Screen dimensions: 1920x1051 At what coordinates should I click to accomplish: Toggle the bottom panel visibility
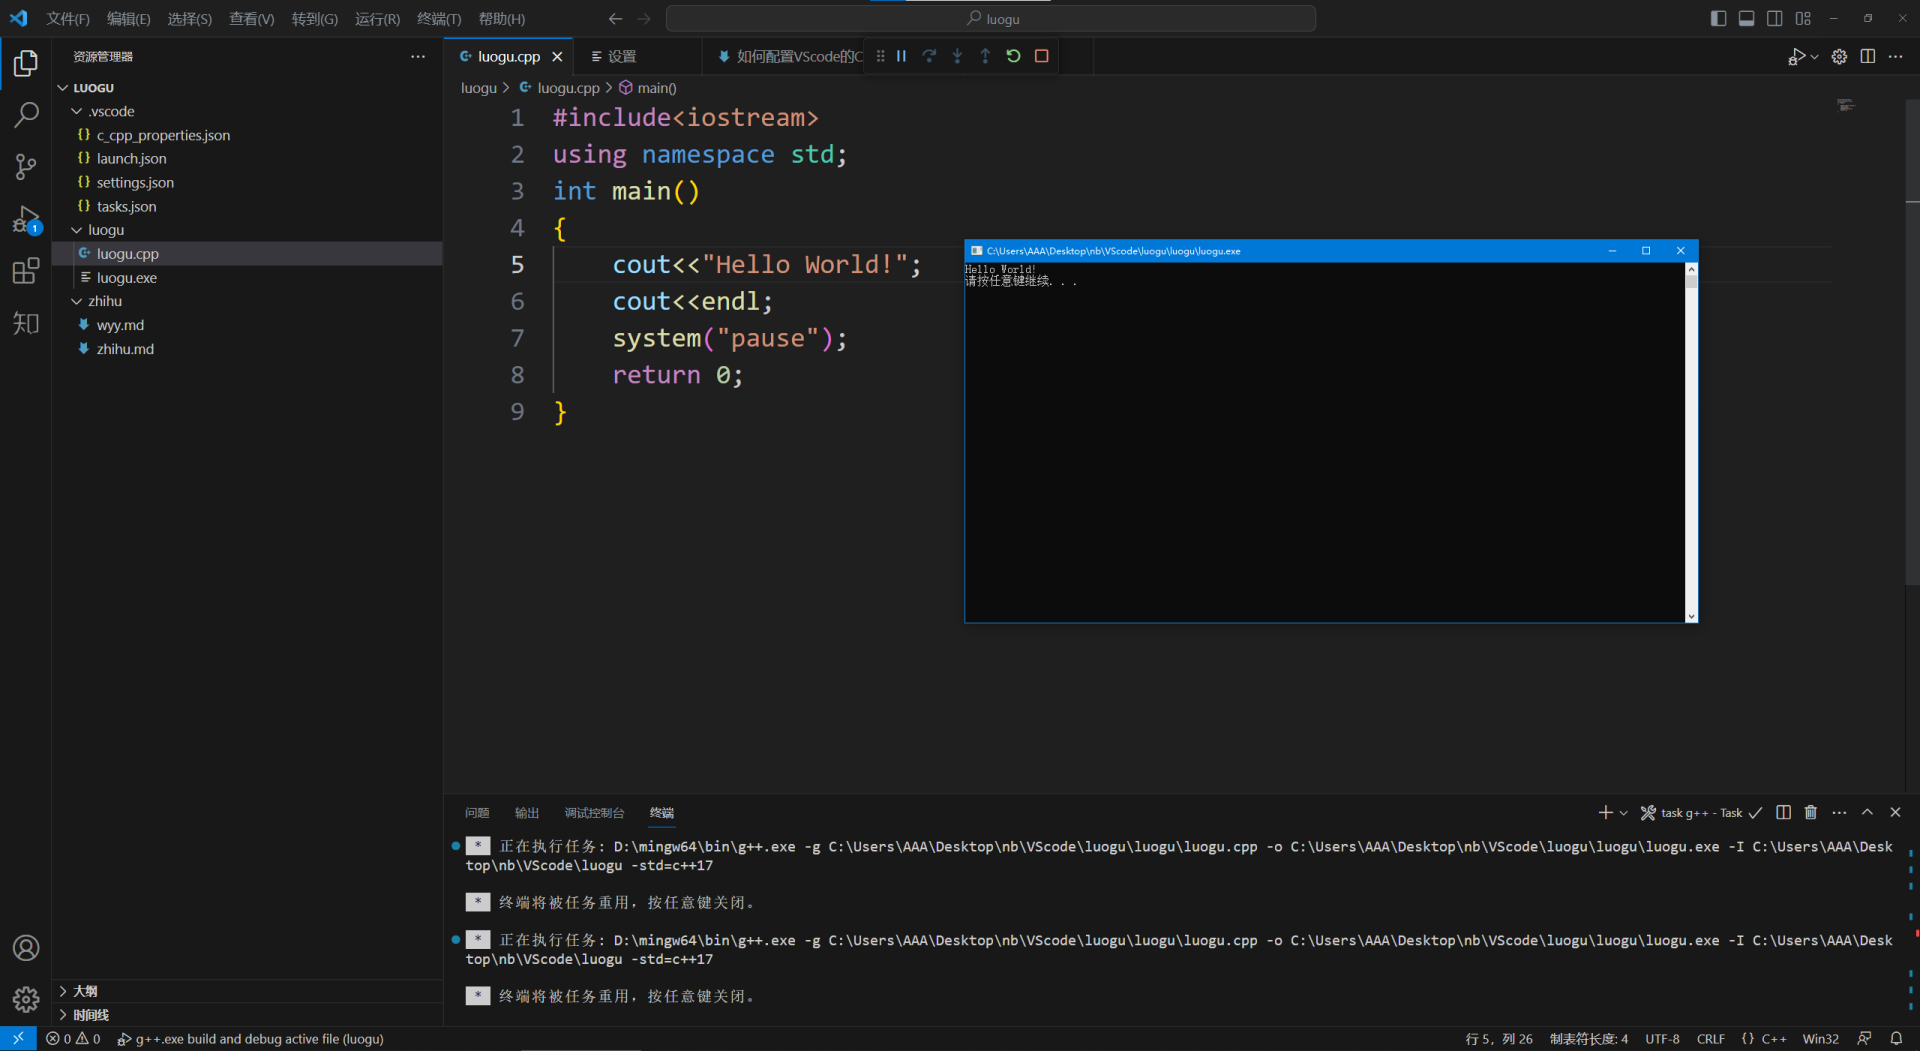tap(1746, 18)
